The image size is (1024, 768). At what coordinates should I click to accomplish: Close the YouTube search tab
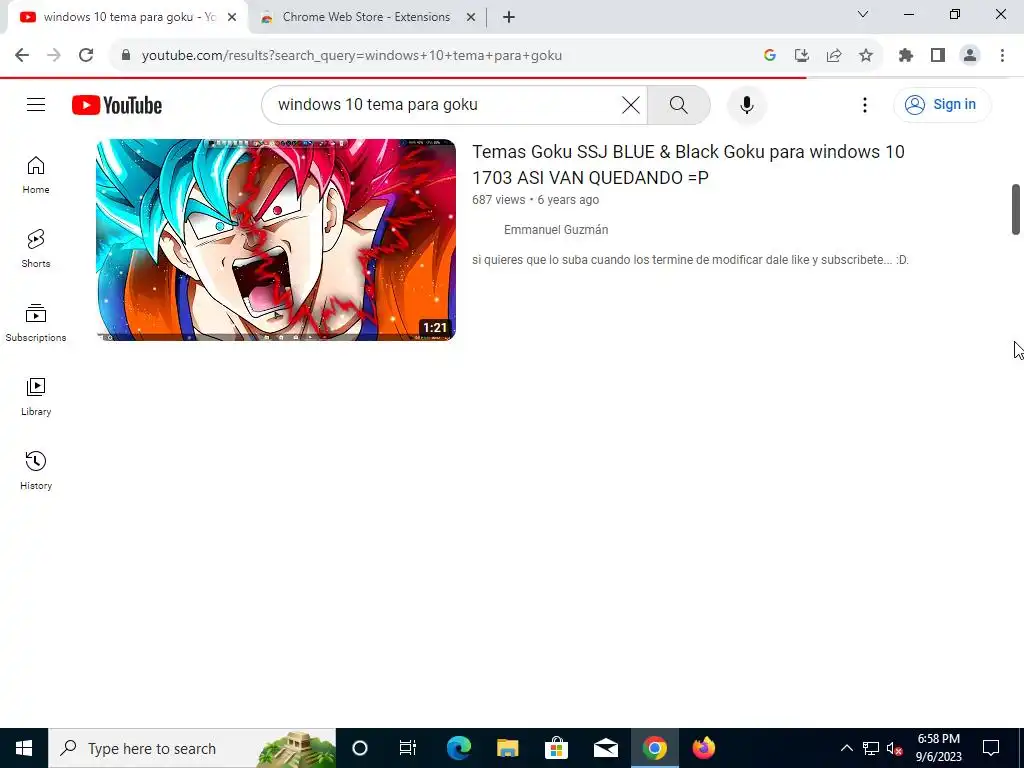click(232, 17)
